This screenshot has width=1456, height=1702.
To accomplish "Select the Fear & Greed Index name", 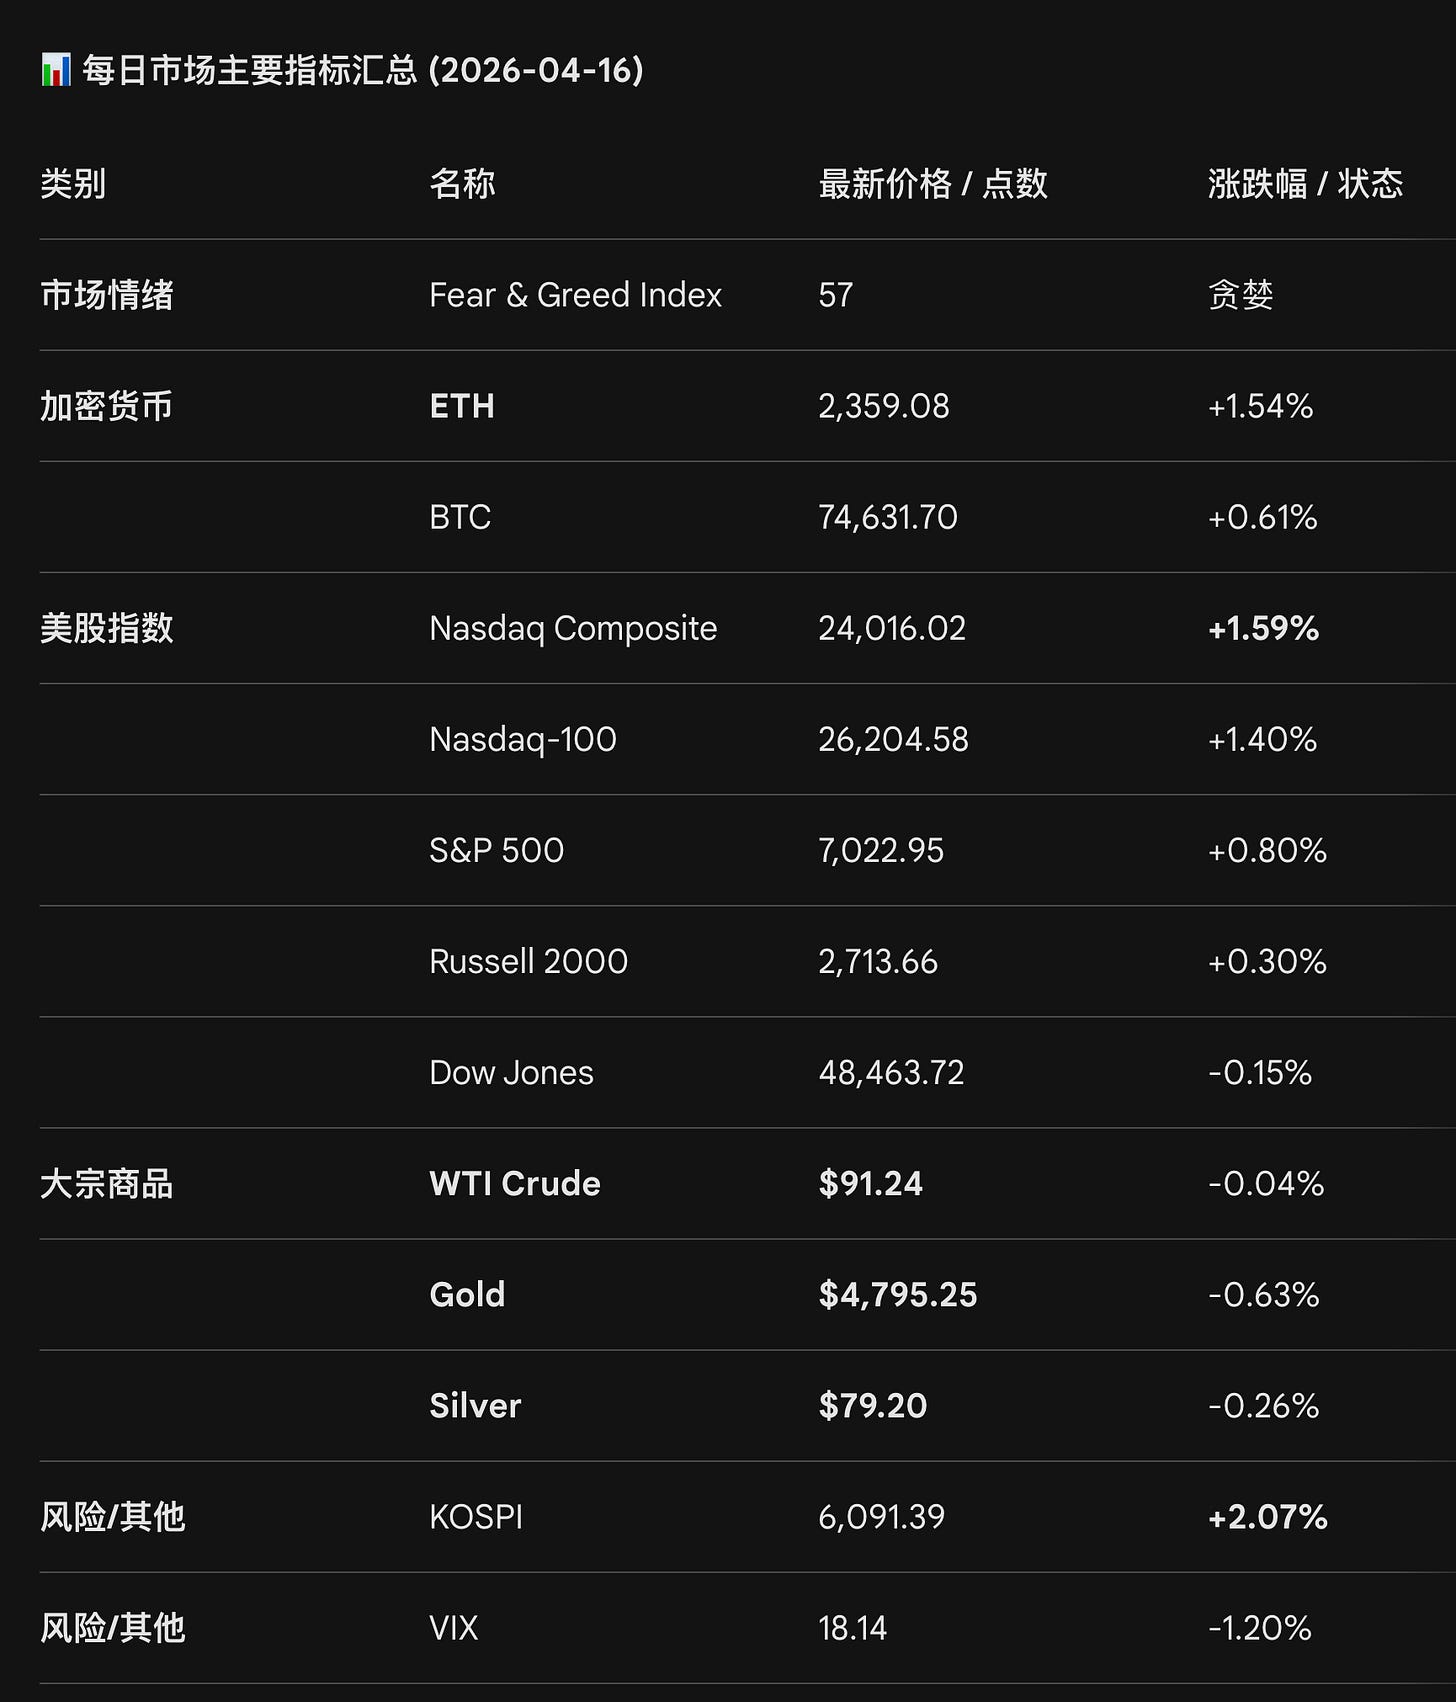I will pyautogui.click(x=575, y=295).
